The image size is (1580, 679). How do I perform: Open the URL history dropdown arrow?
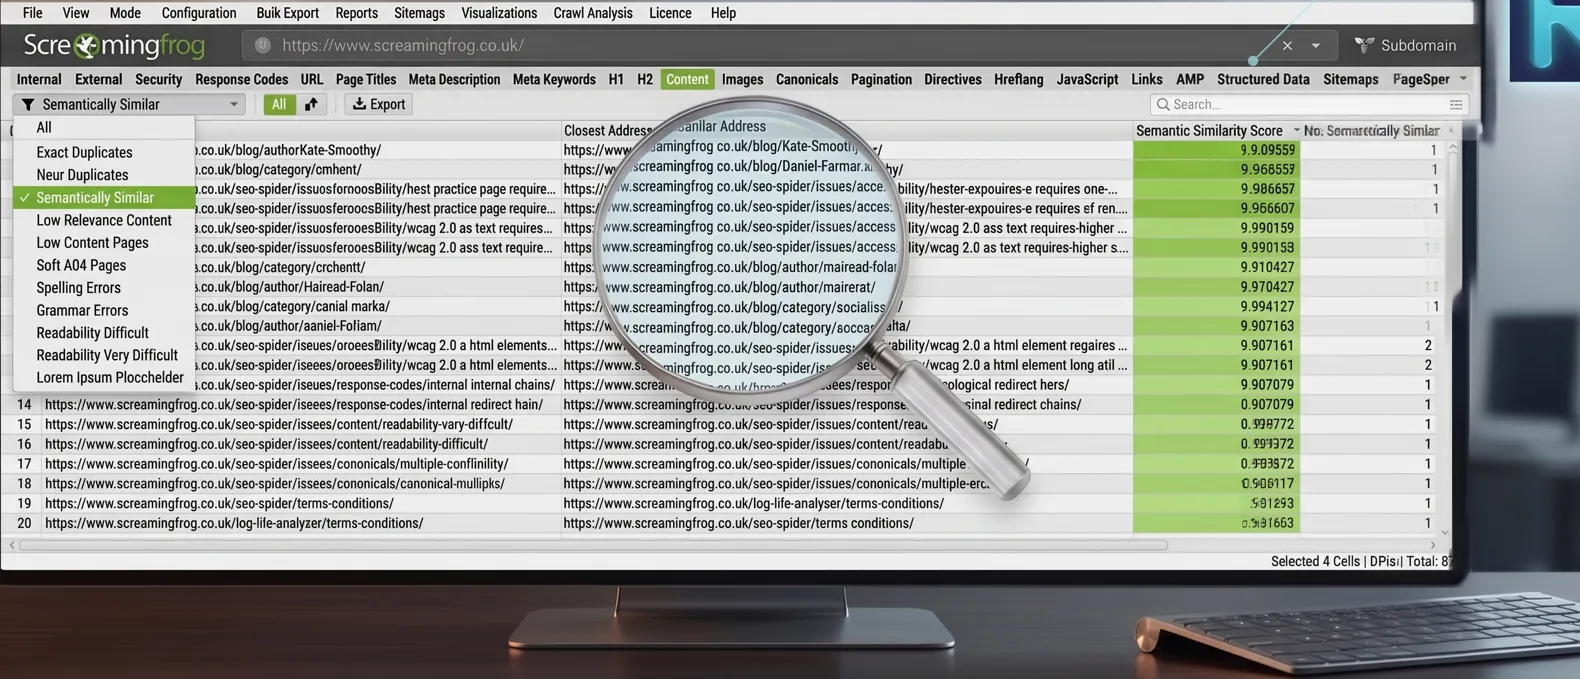(x=1316, y=46)
